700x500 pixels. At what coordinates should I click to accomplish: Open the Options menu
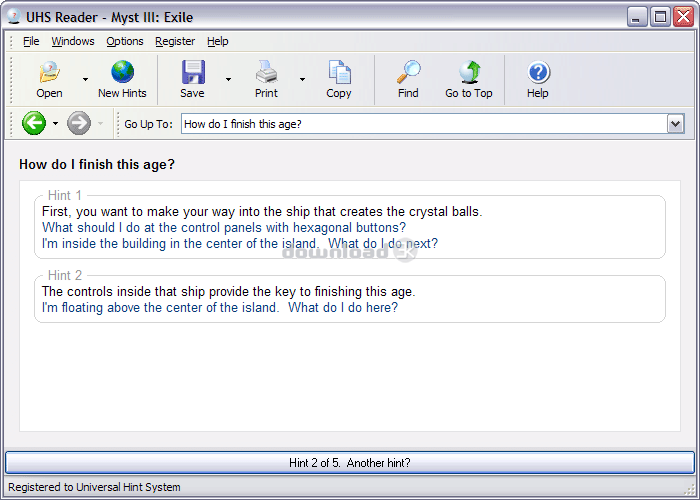click(x=125, y=41)
